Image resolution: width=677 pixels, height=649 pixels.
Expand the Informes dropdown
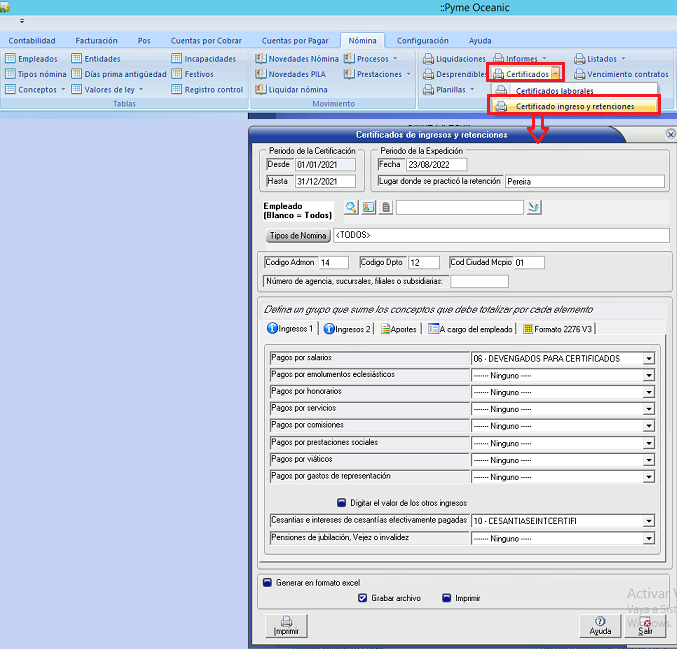[x=544, y=58]
